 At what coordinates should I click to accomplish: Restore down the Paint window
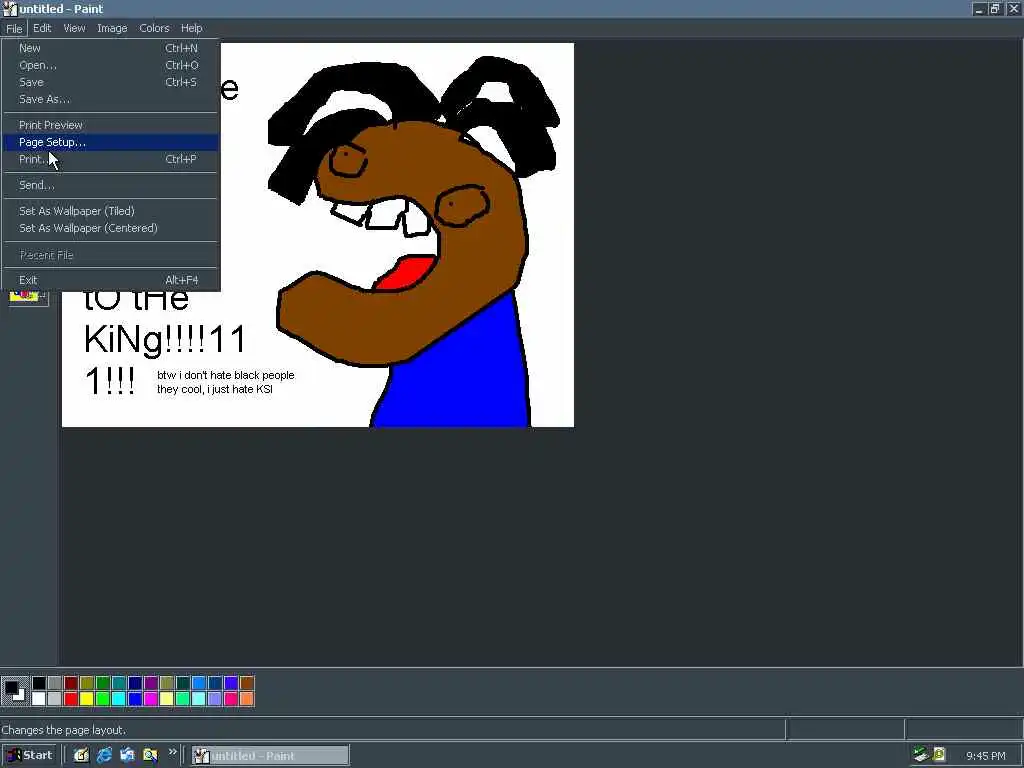click(x=995, y=9)
